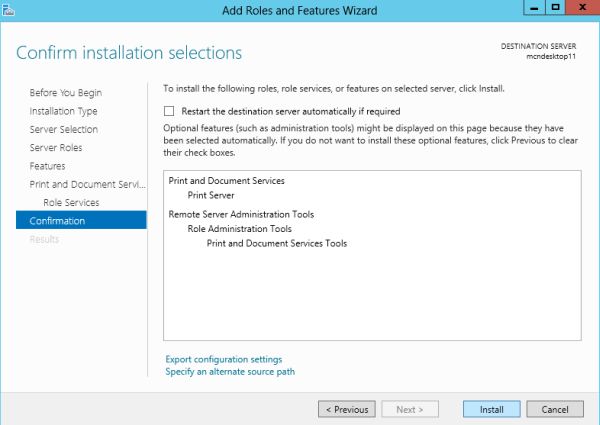Image resolution: width=600 pixels, height=425 pixels.
Task: Go to the Before You Begin step
Action: (65, 93)
